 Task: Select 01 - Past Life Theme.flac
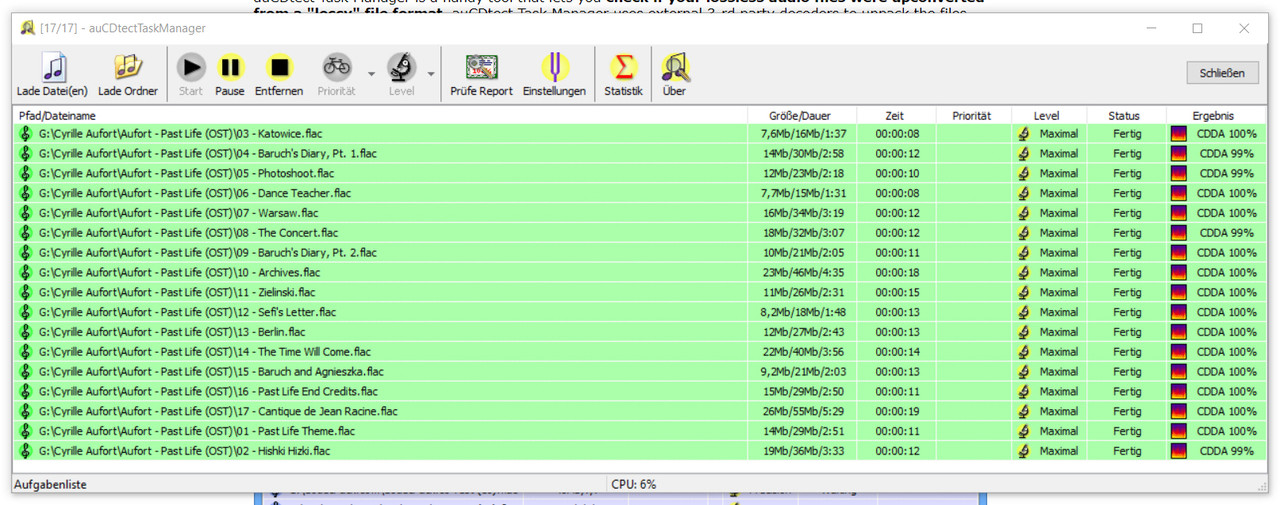[640, 431]
